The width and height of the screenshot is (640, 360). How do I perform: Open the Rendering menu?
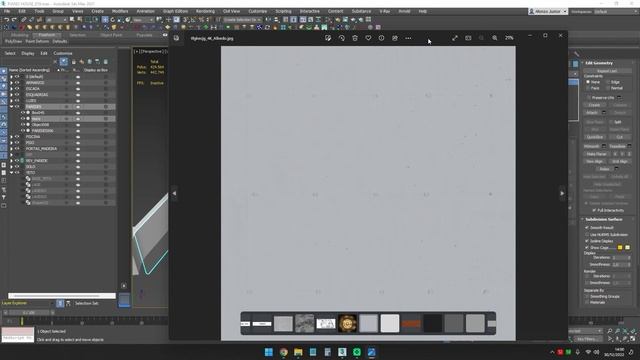click(x=205, y=11)
